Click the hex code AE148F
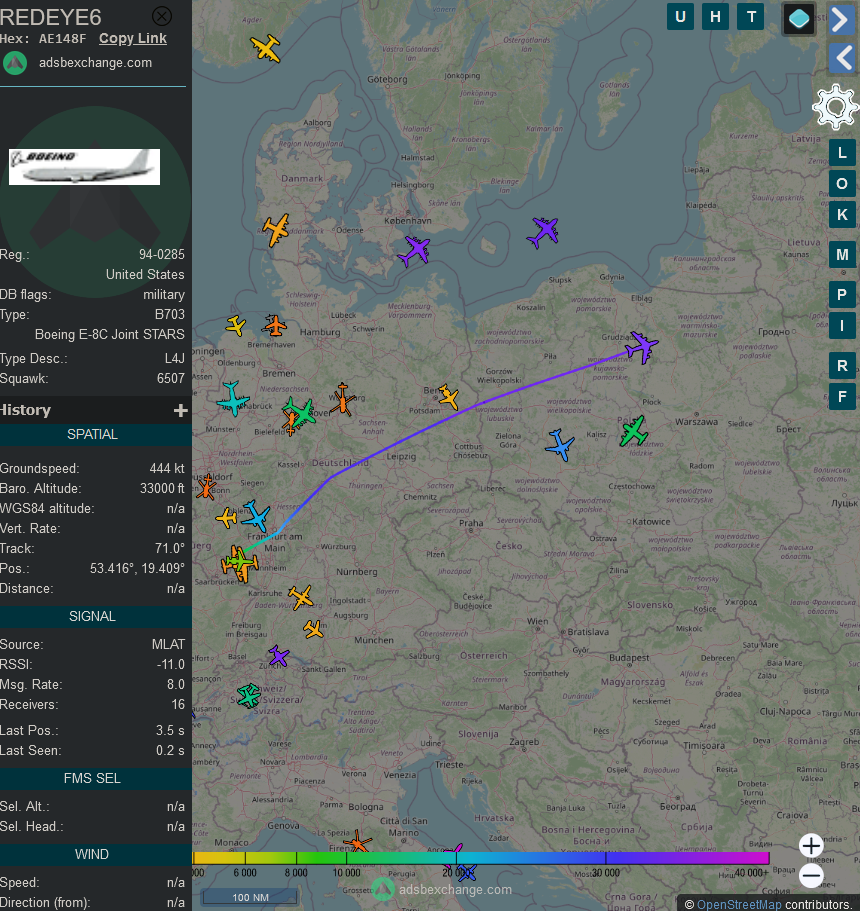Screen dimensions: 860x911 point(62,38)
